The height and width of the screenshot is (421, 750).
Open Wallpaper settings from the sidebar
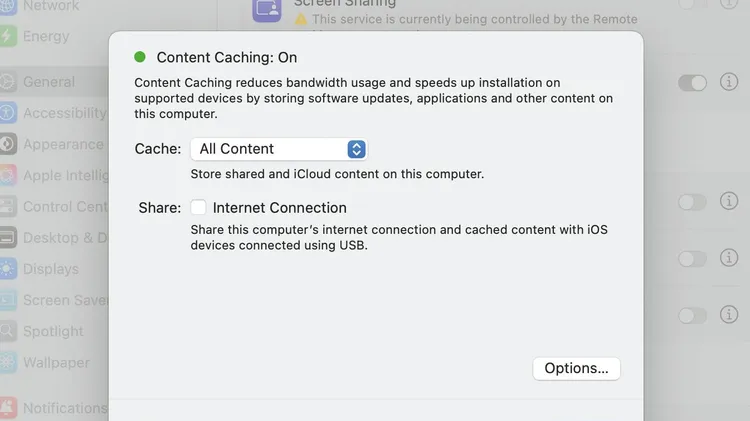click(56, 362)
